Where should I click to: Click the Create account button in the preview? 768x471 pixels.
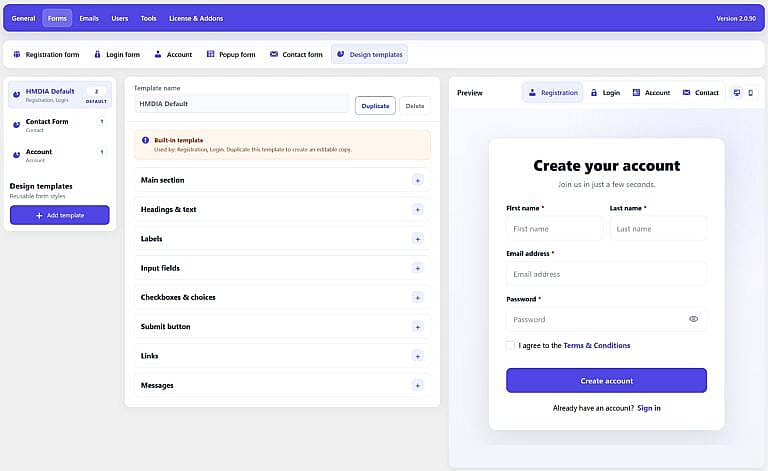point(606,380)
